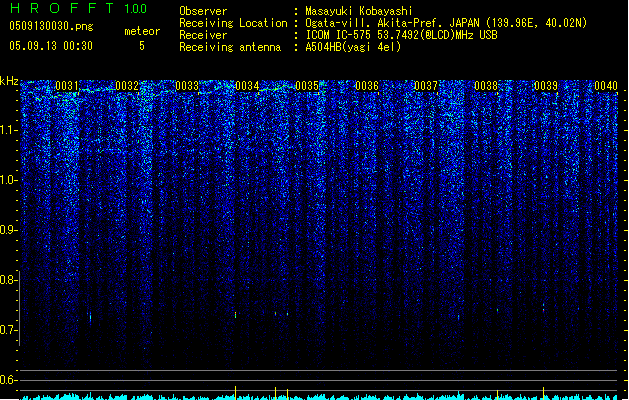The height and width of the screenshot is (400, 629).
Task: Click the 0.9 kHz axis tick label
Action: point(8,230)
